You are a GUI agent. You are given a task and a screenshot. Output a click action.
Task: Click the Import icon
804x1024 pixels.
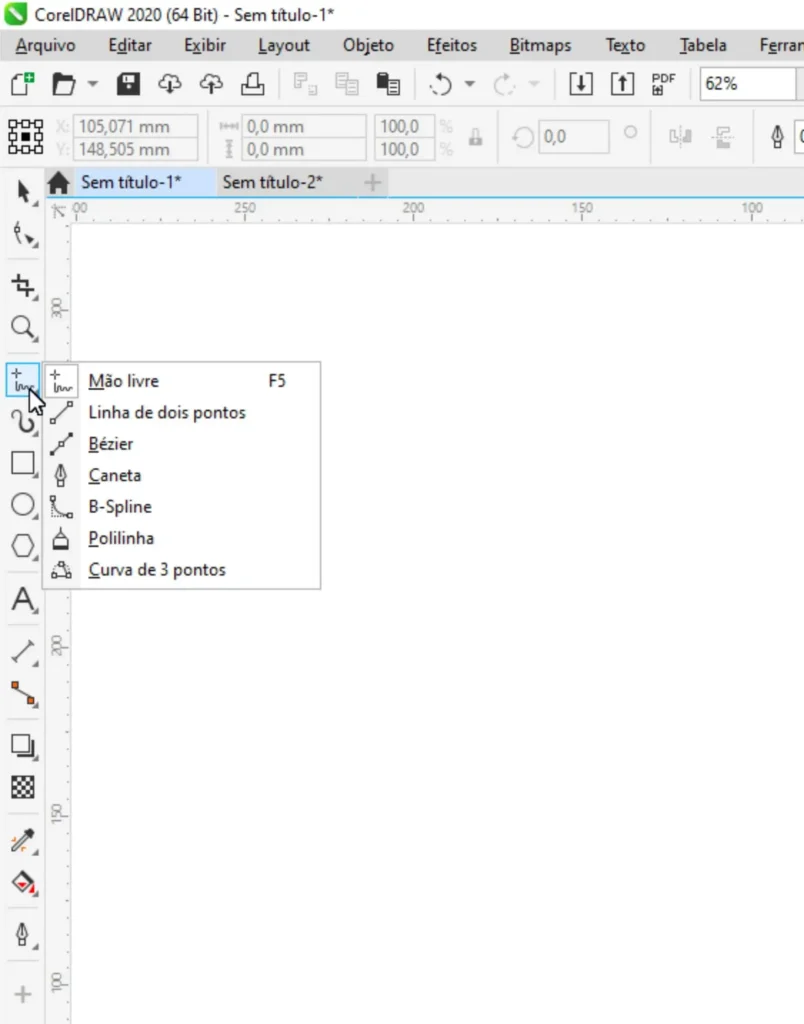point(581,84)
